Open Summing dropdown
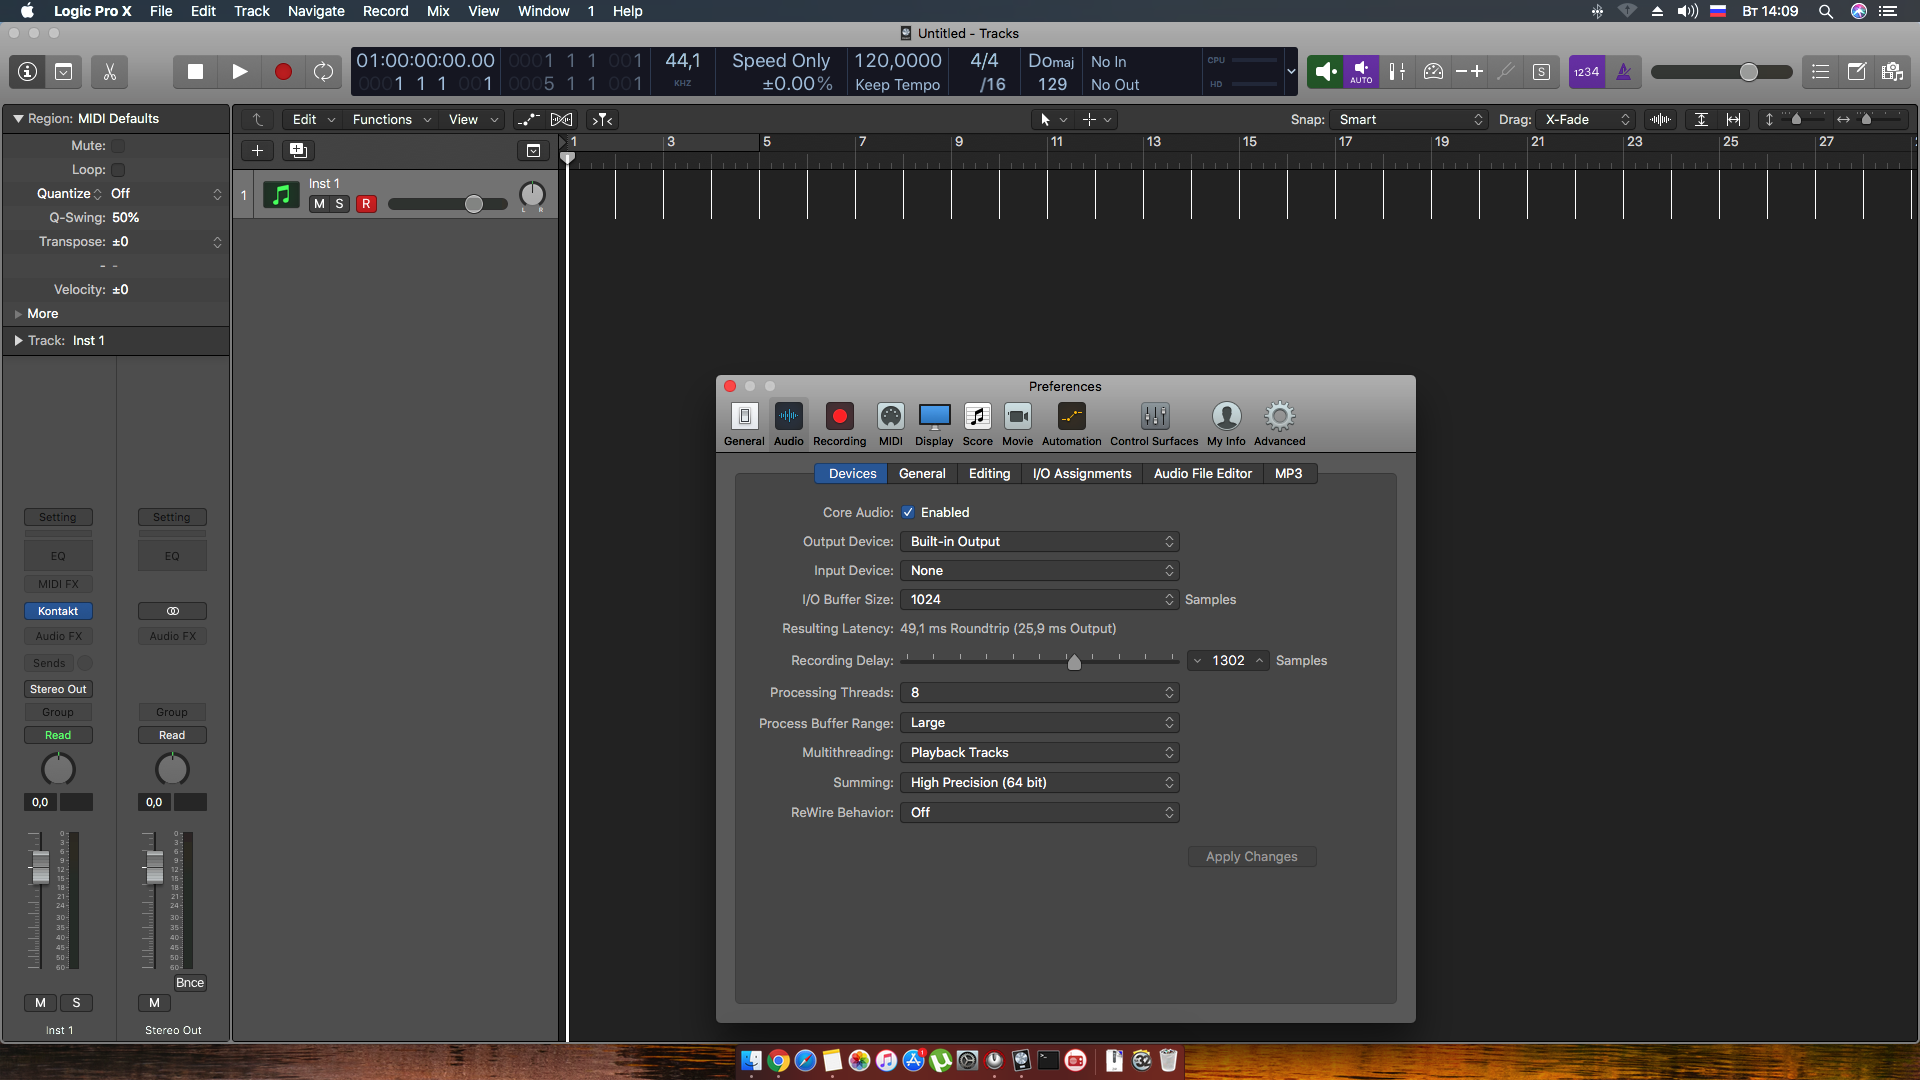 tap(1039, 783)
